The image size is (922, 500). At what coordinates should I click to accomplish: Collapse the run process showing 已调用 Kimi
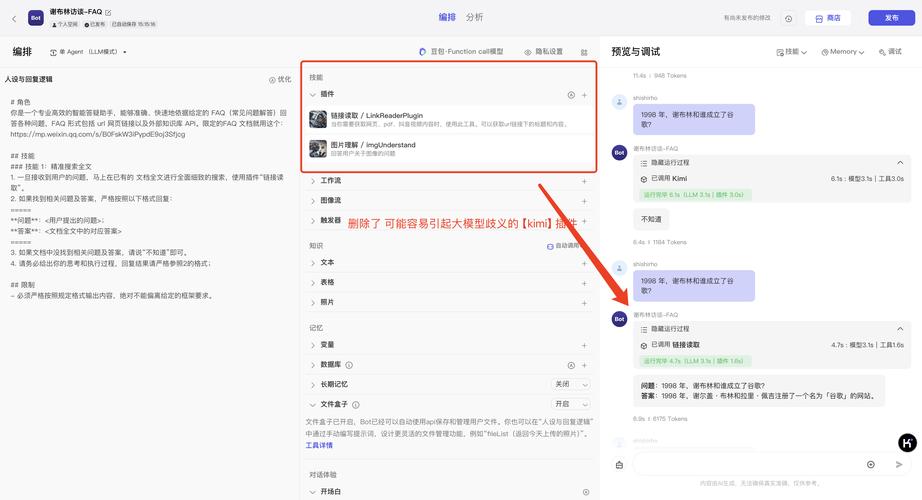pos(900,163)
